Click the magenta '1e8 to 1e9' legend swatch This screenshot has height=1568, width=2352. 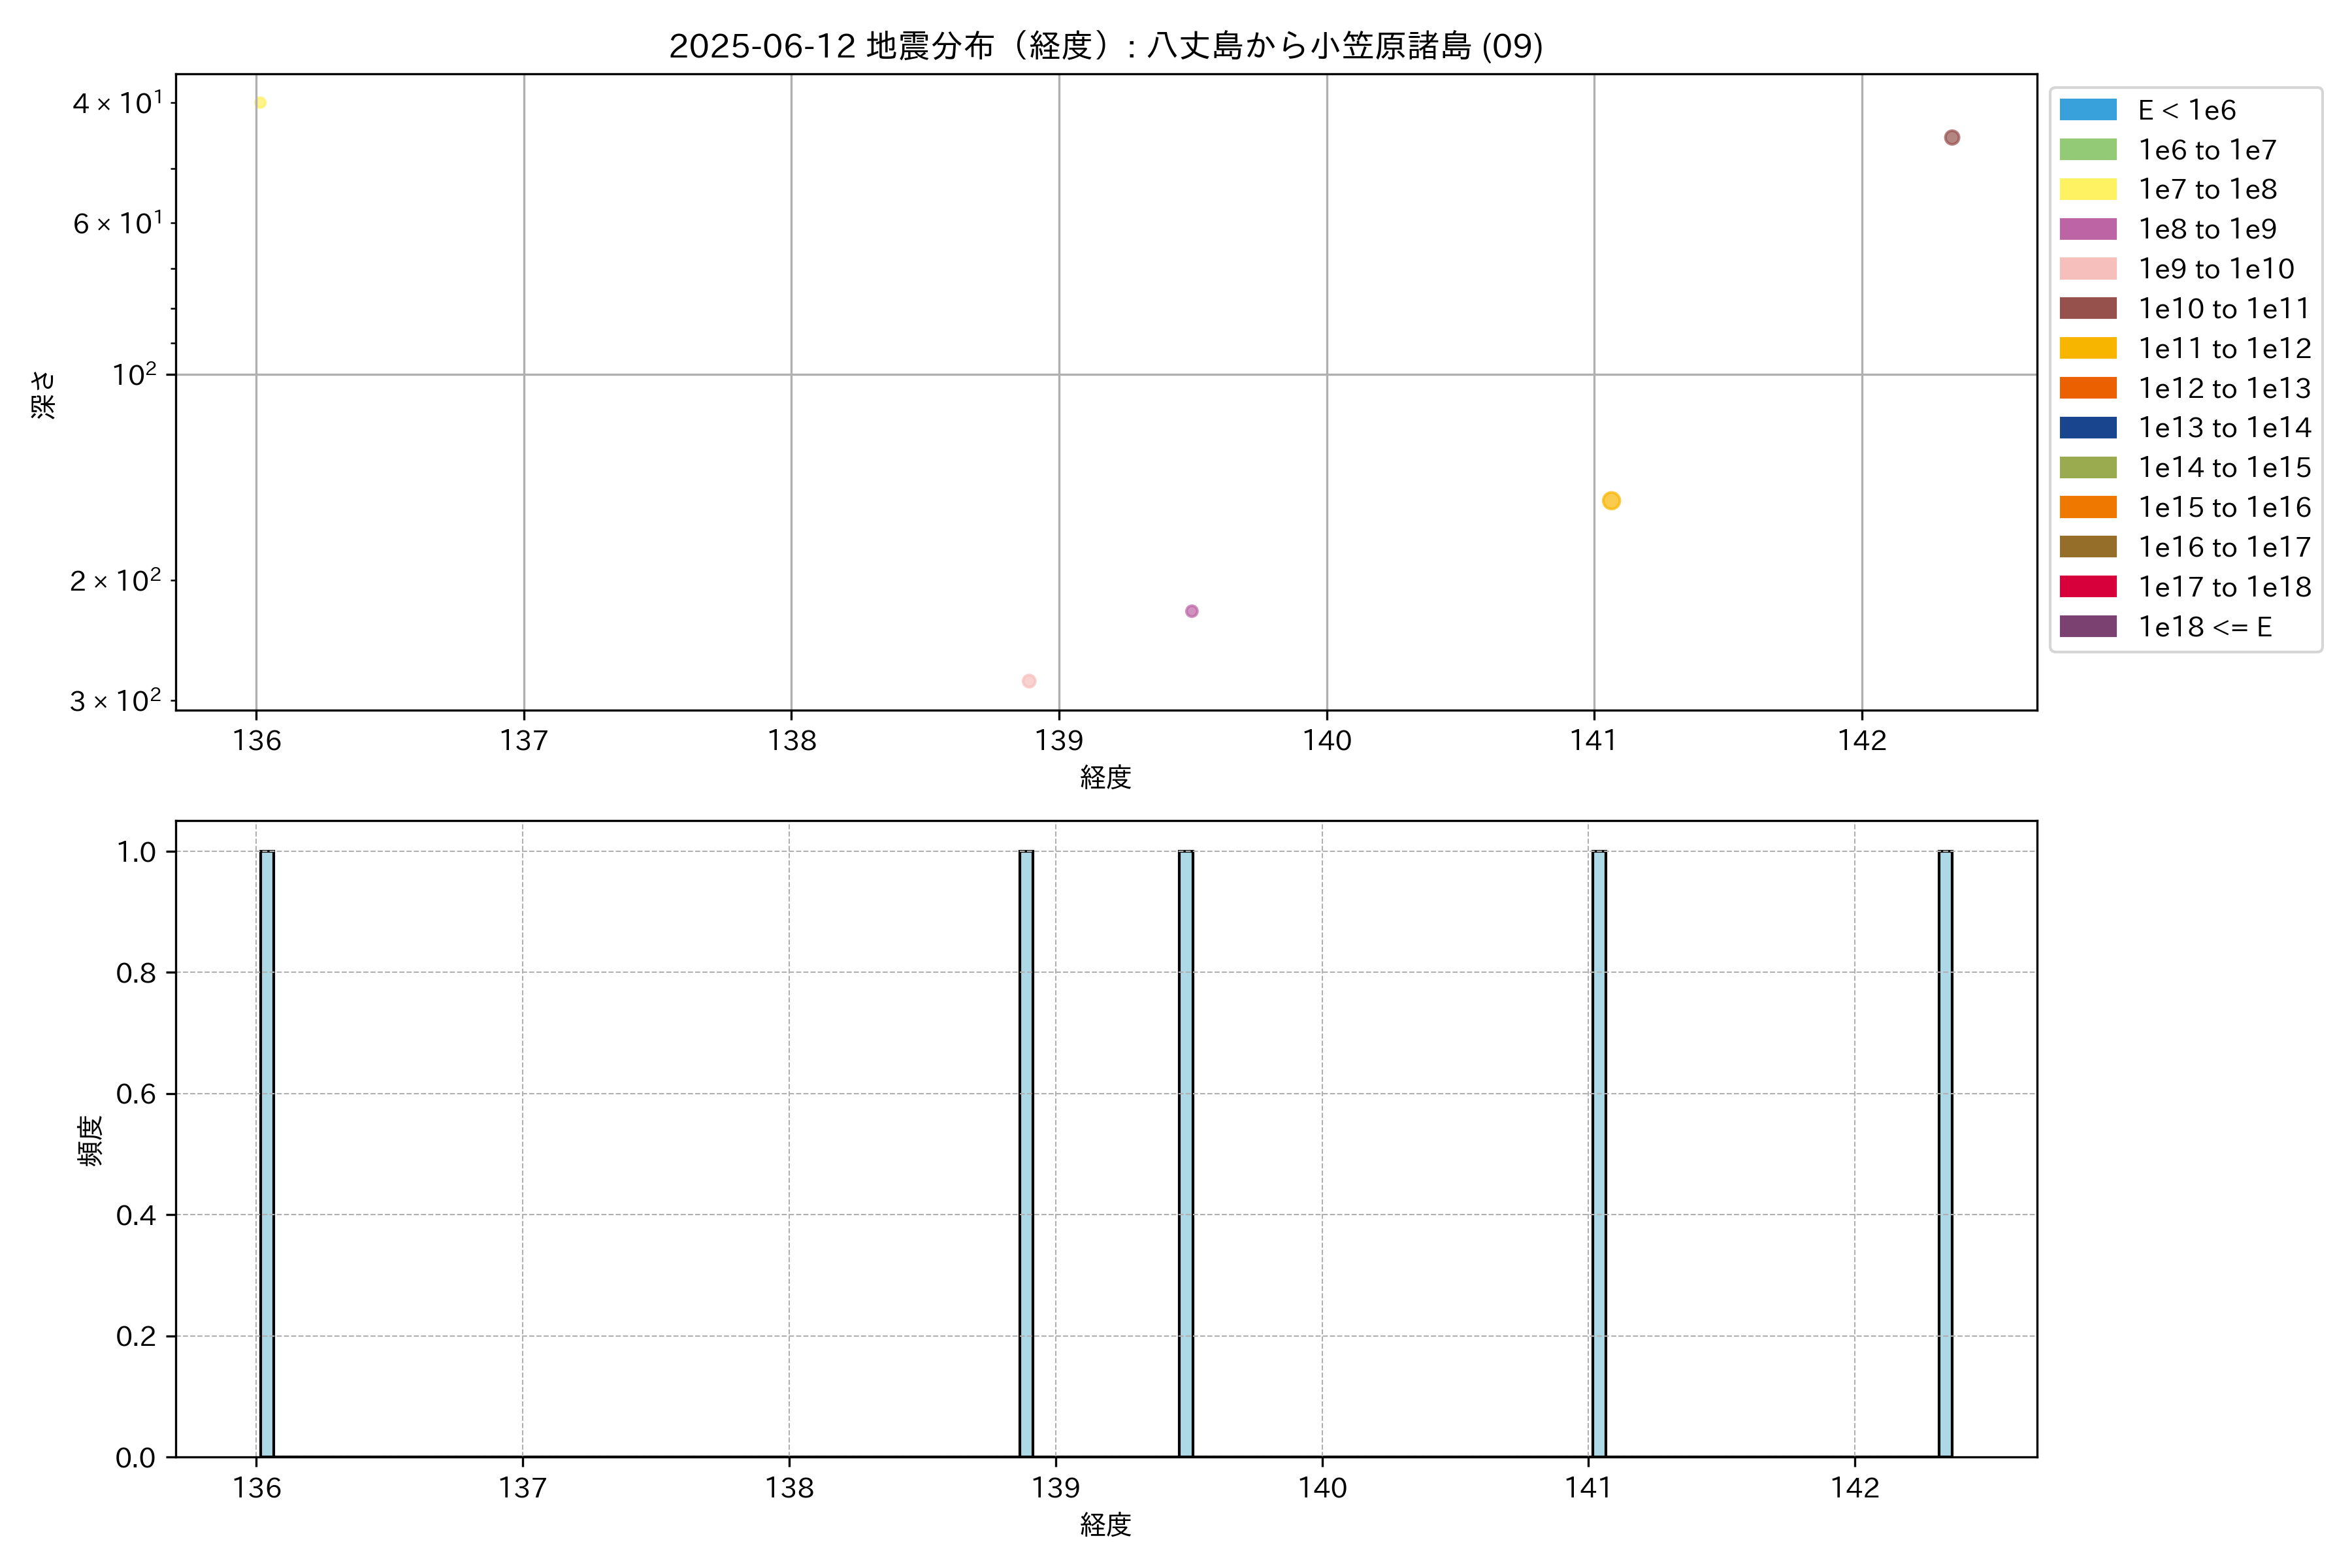(x=2088, y=229)
